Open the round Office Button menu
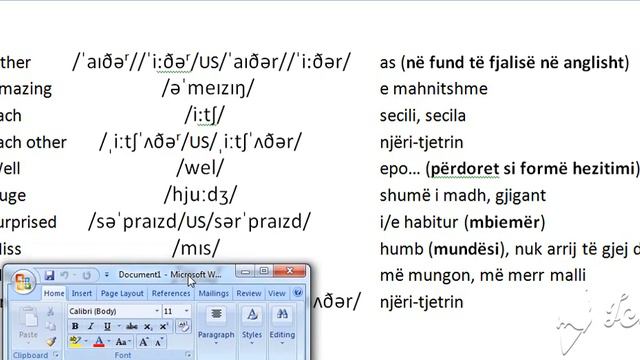Screen dimensions: 640x360 23,282
